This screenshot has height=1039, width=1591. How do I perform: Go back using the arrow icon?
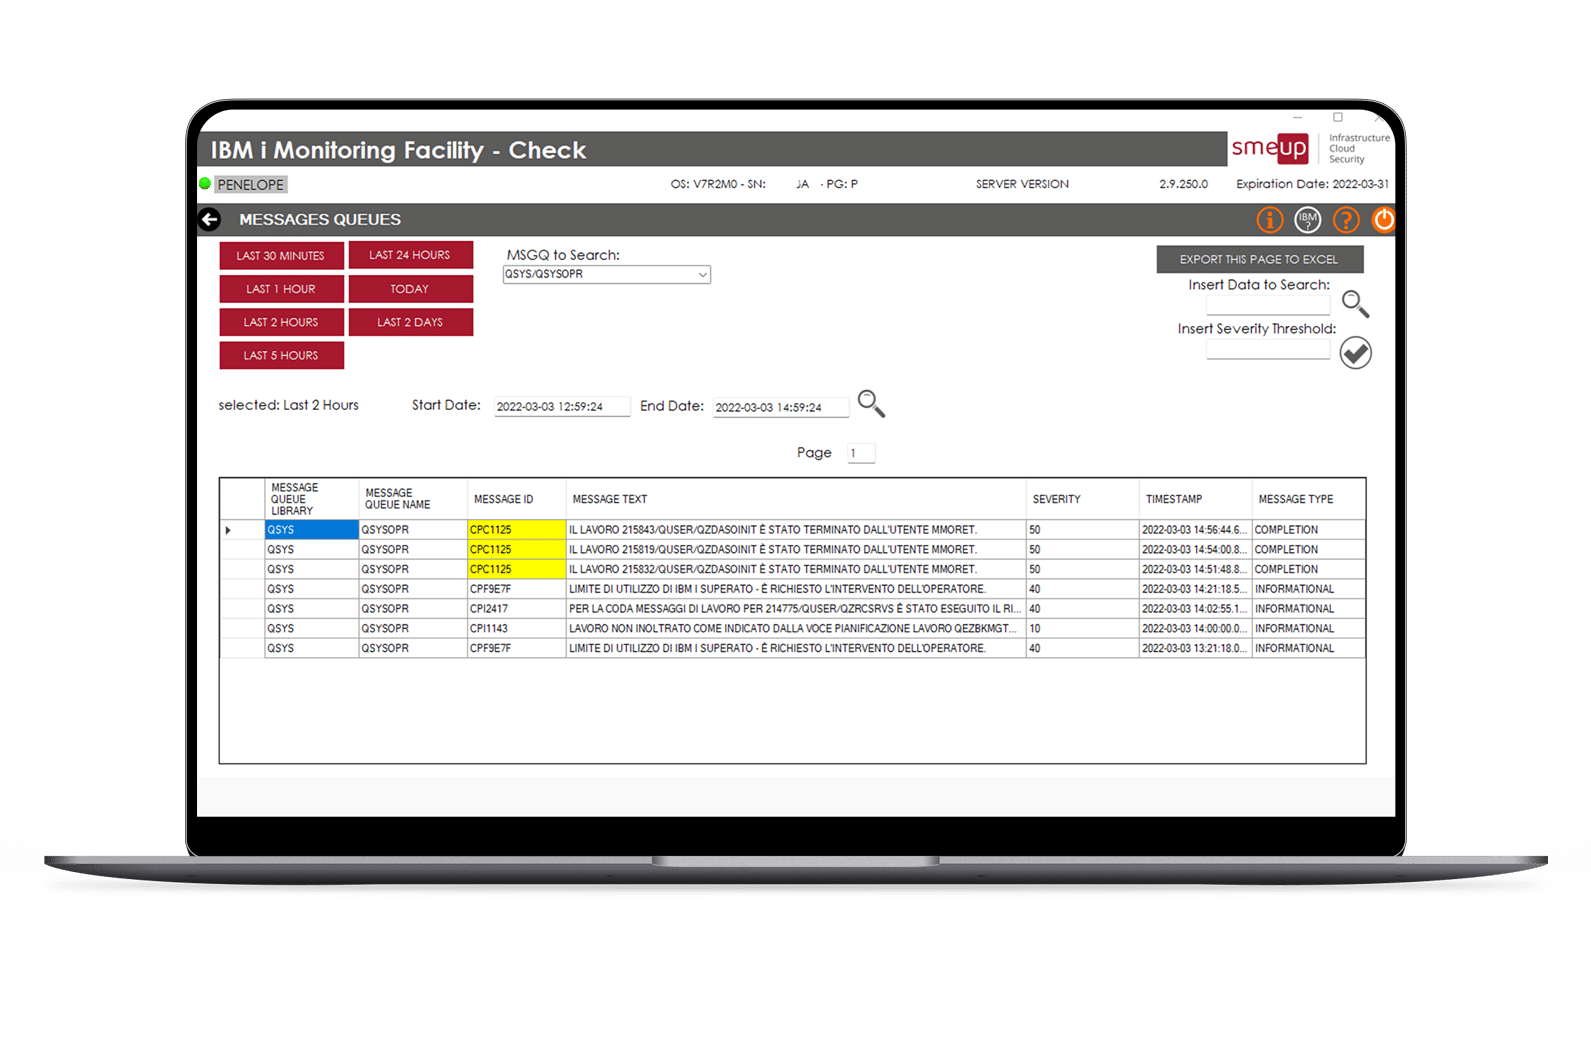(209, 219)
